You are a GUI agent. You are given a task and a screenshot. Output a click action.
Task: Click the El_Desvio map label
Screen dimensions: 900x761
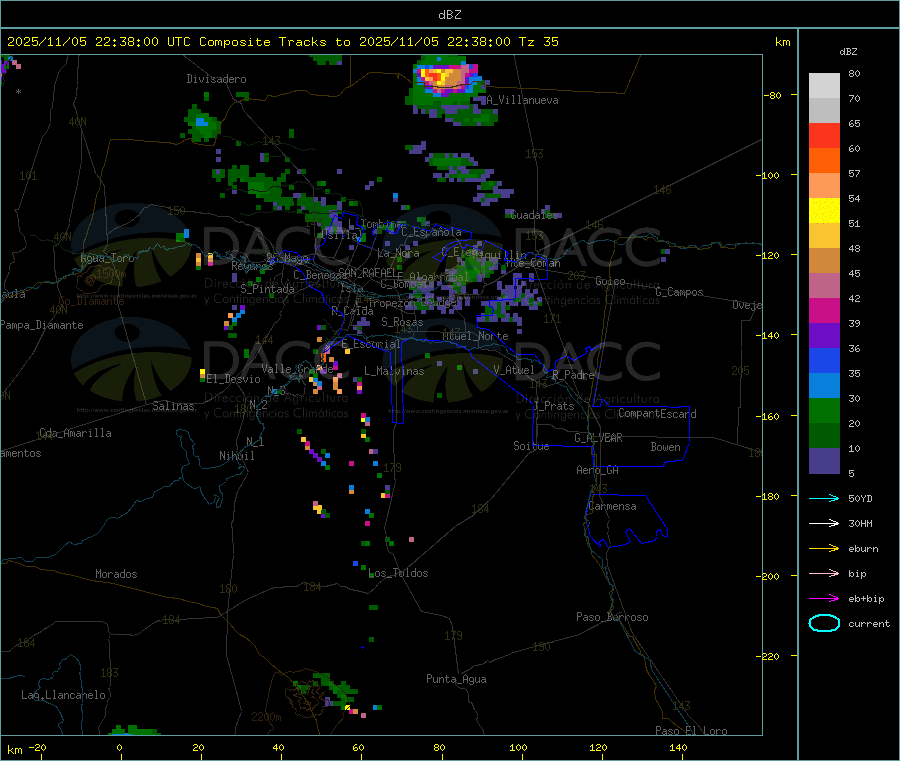(233, 379)
